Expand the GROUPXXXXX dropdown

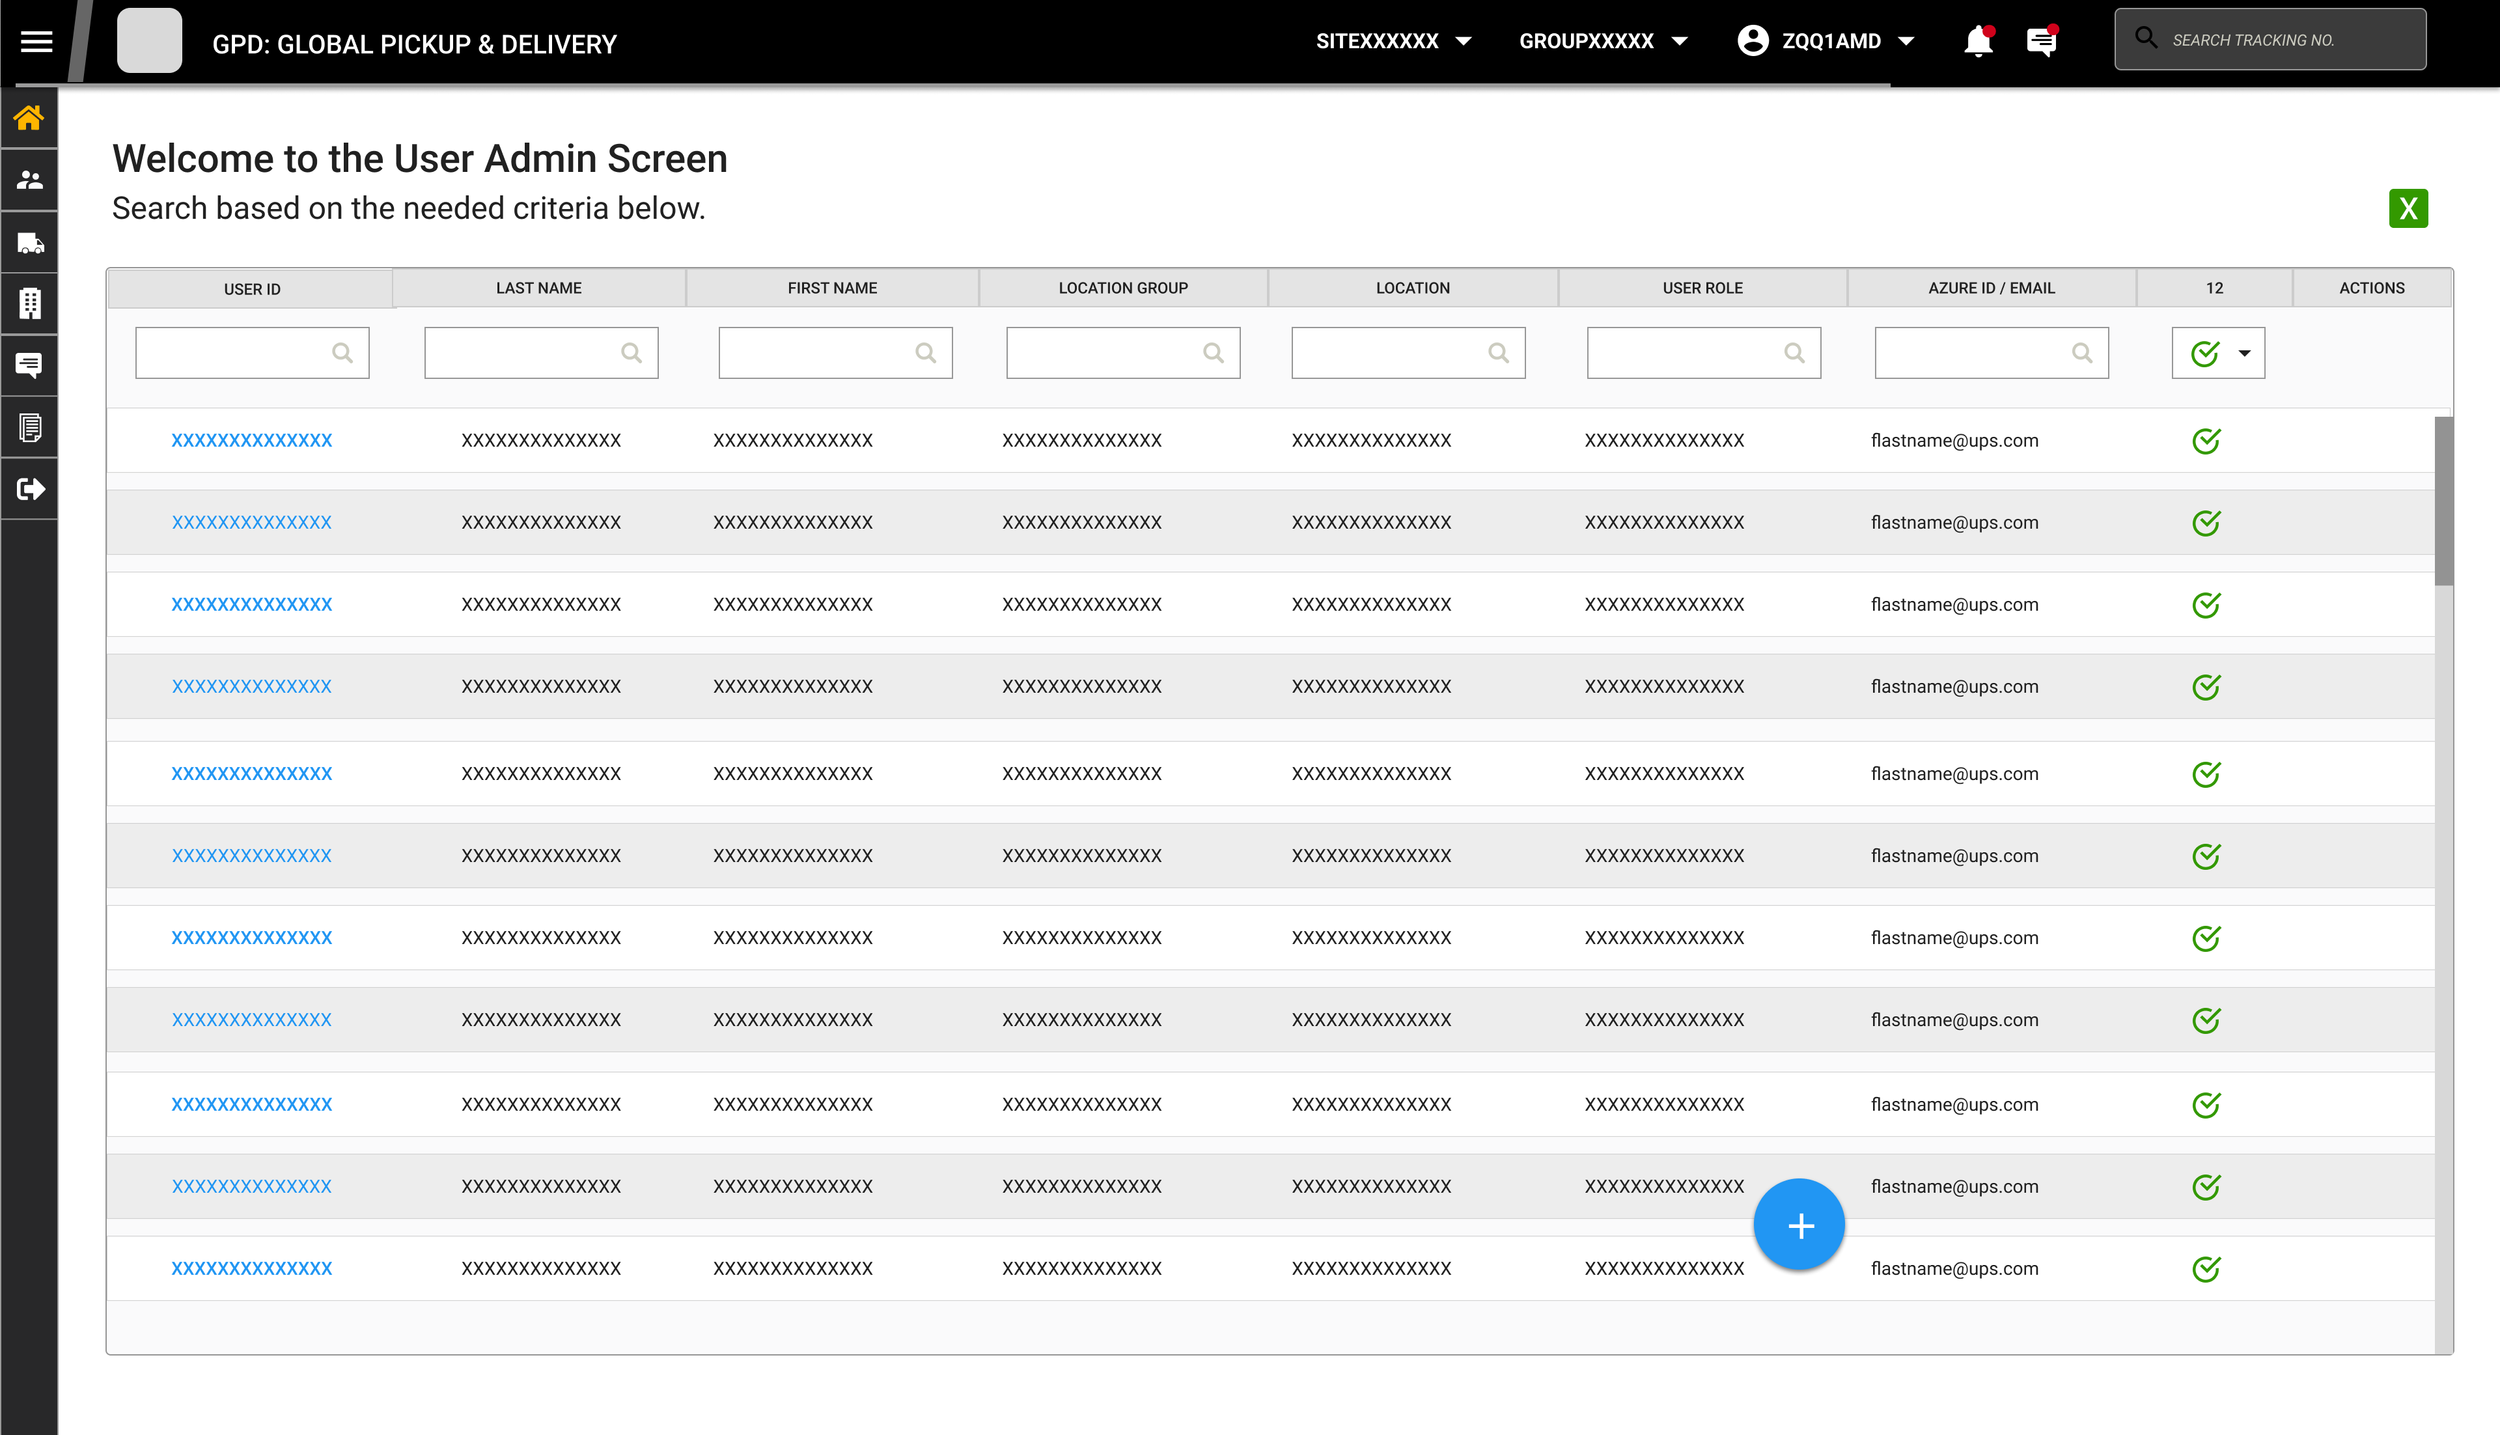1603,41
